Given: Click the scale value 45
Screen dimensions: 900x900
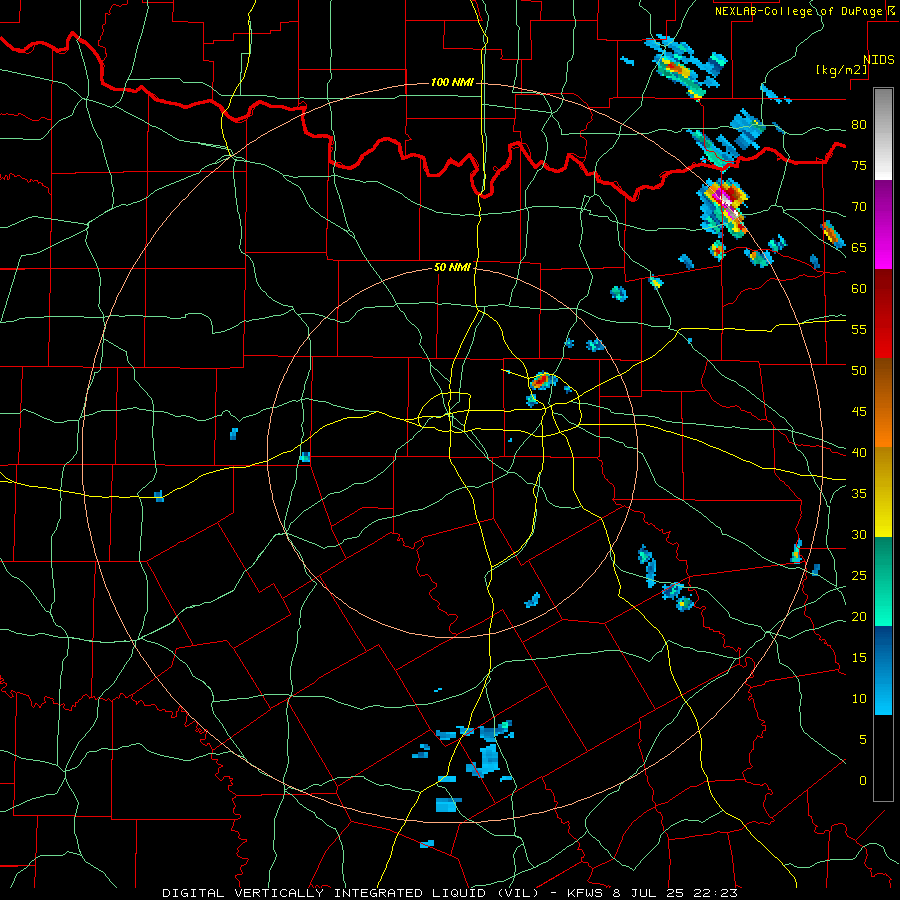Looking at the screenshot, I should click(x=859, y=412).
